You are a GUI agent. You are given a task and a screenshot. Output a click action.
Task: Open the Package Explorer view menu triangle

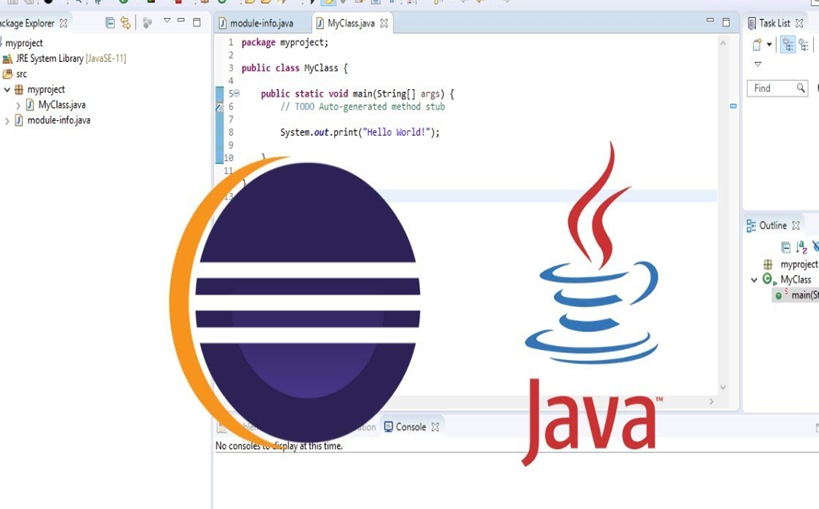tap(167, 21)
